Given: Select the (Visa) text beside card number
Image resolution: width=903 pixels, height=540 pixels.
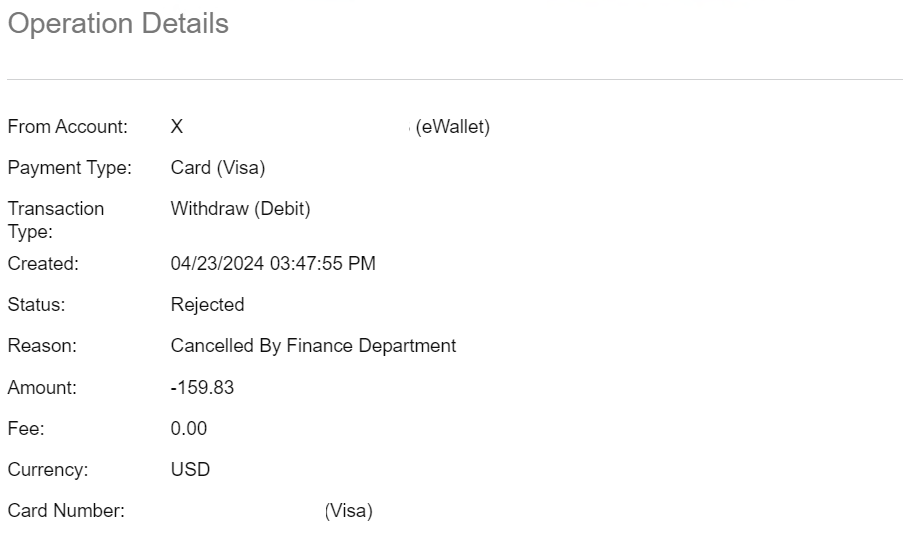Looking at the screenshot, I should pyautogui.click(x=348, y=511).
